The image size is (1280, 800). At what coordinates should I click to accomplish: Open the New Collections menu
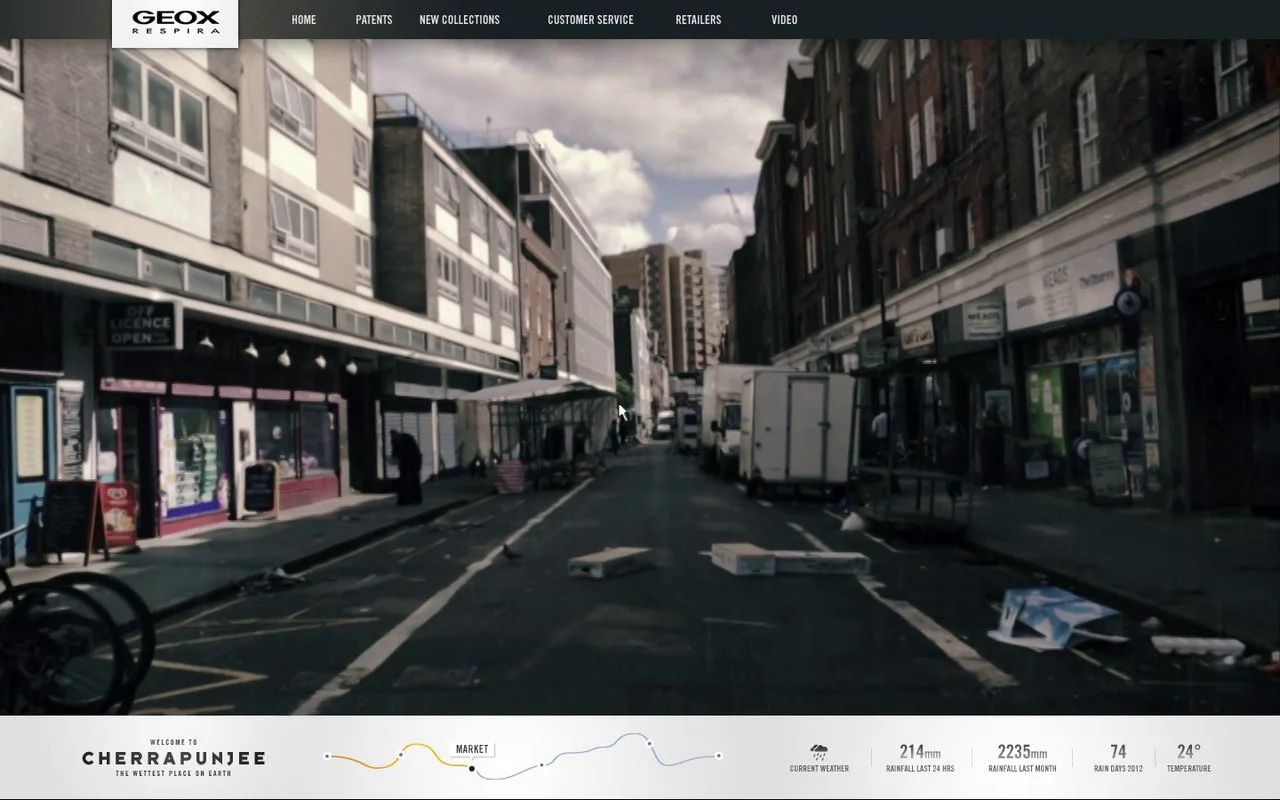459,20
